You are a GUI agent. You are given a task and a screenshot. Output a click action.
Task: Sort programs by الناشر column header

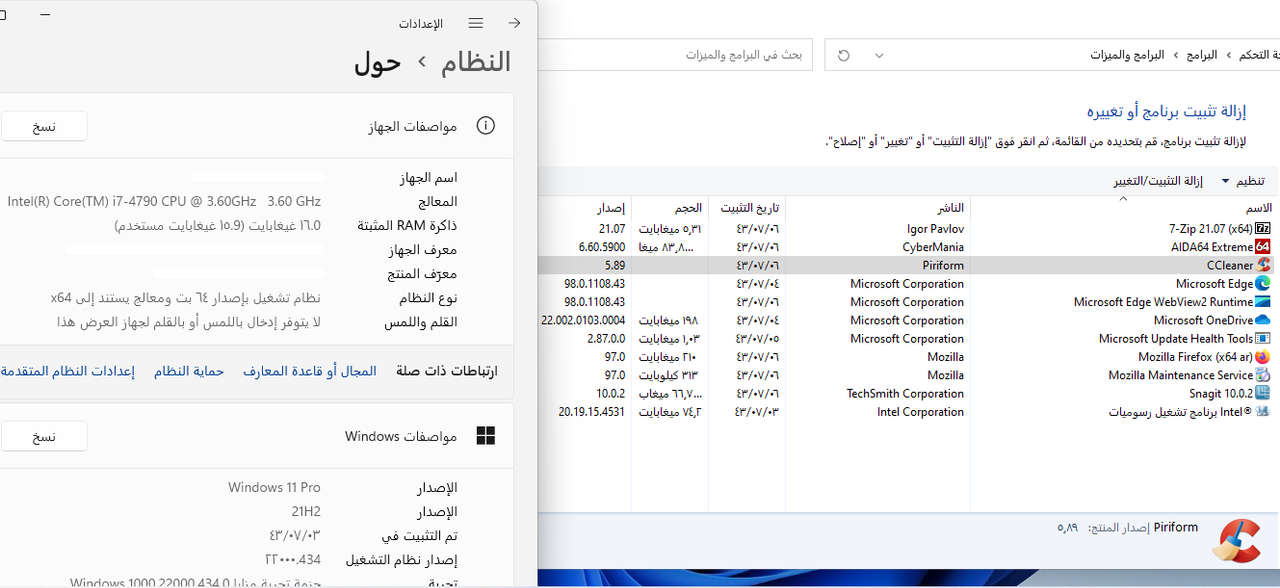click(x=951, y=208)
